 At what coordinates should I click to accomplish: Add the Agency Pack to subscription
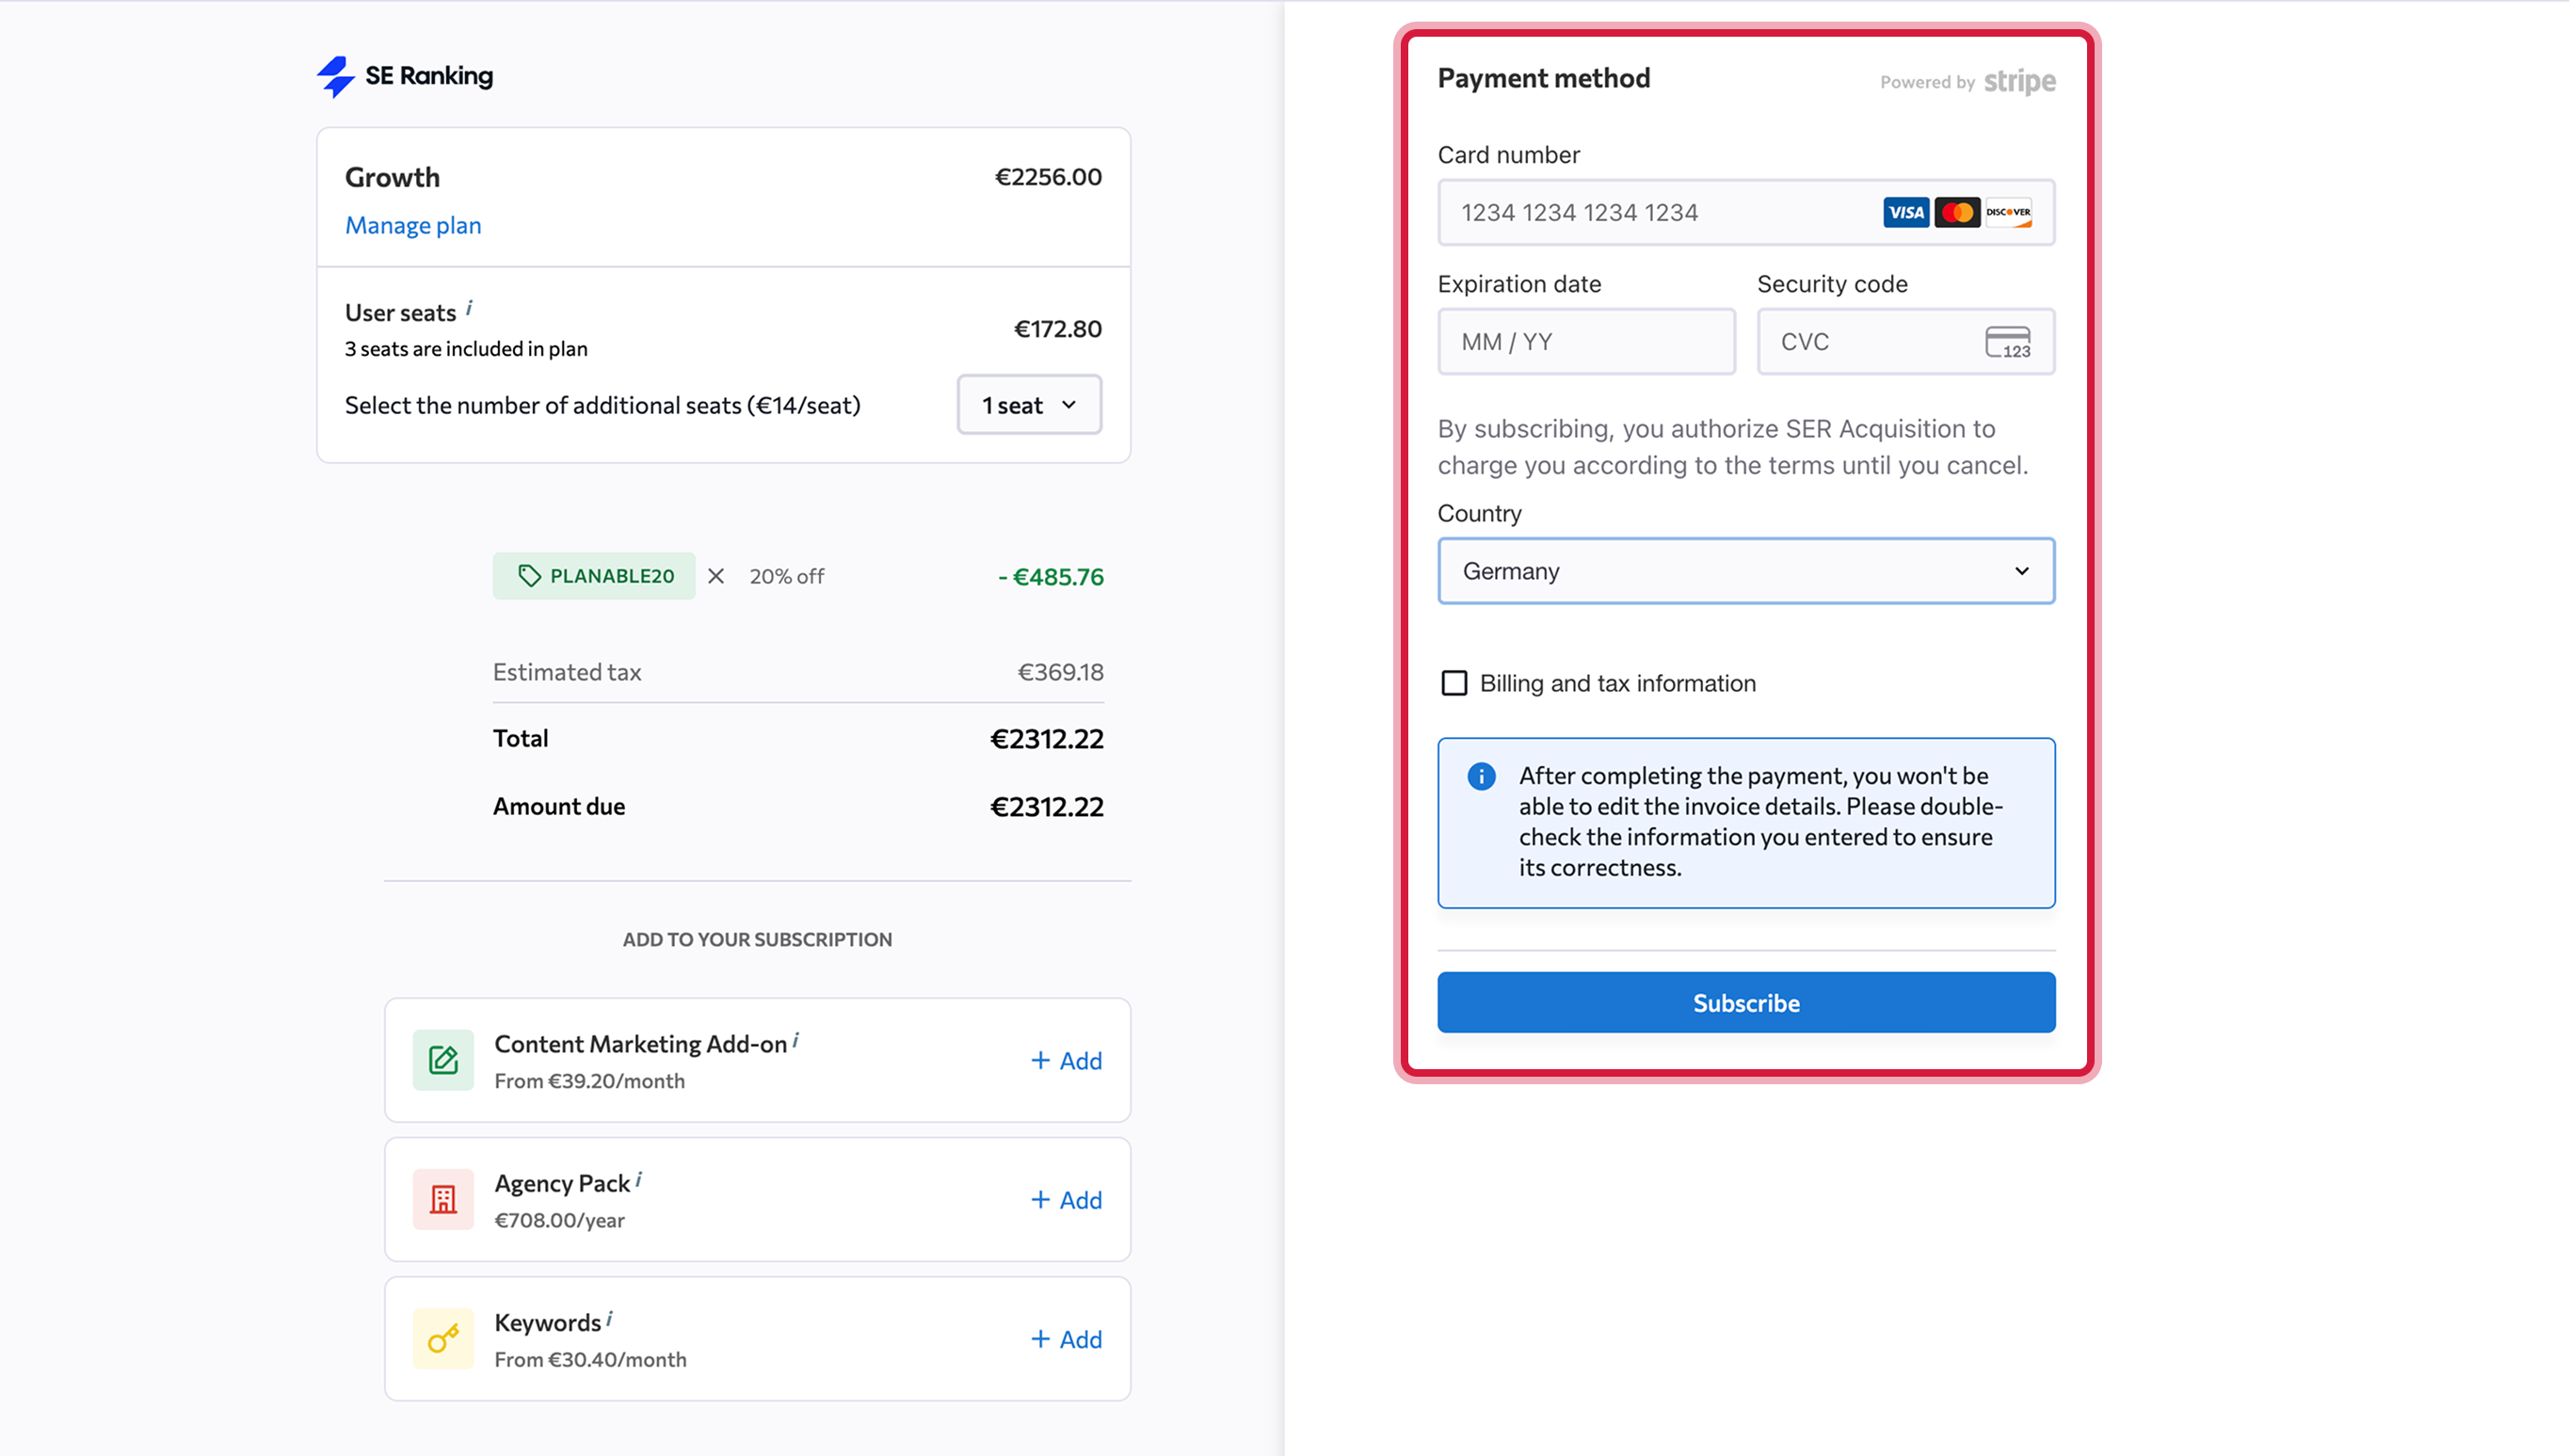[1066, 1199]
